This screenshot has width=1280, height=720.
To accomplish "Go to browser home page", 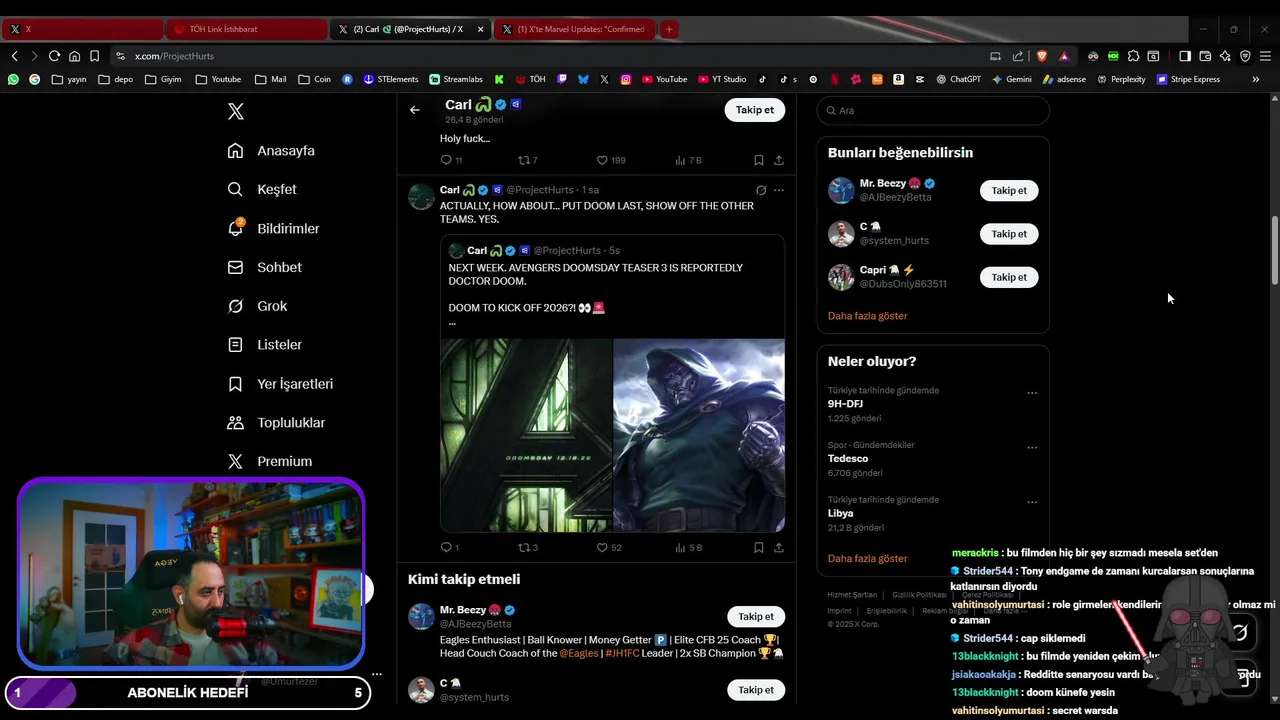I will [74, 56].
